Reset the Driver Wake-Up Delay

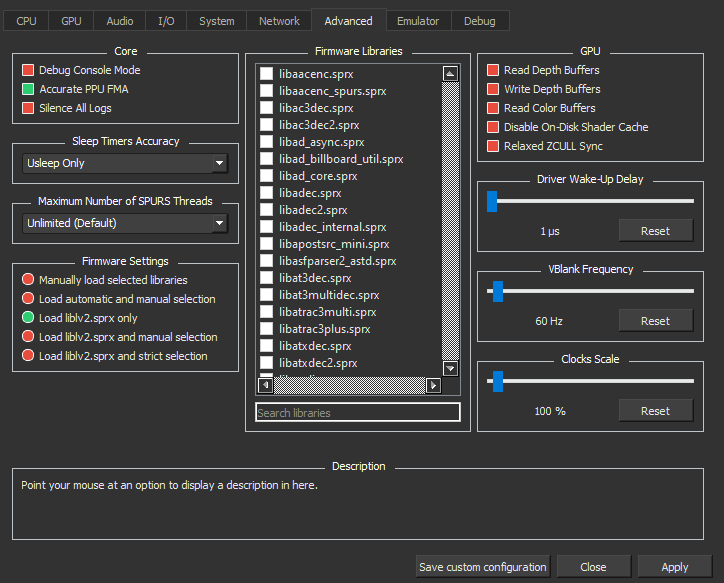[655, 231]
